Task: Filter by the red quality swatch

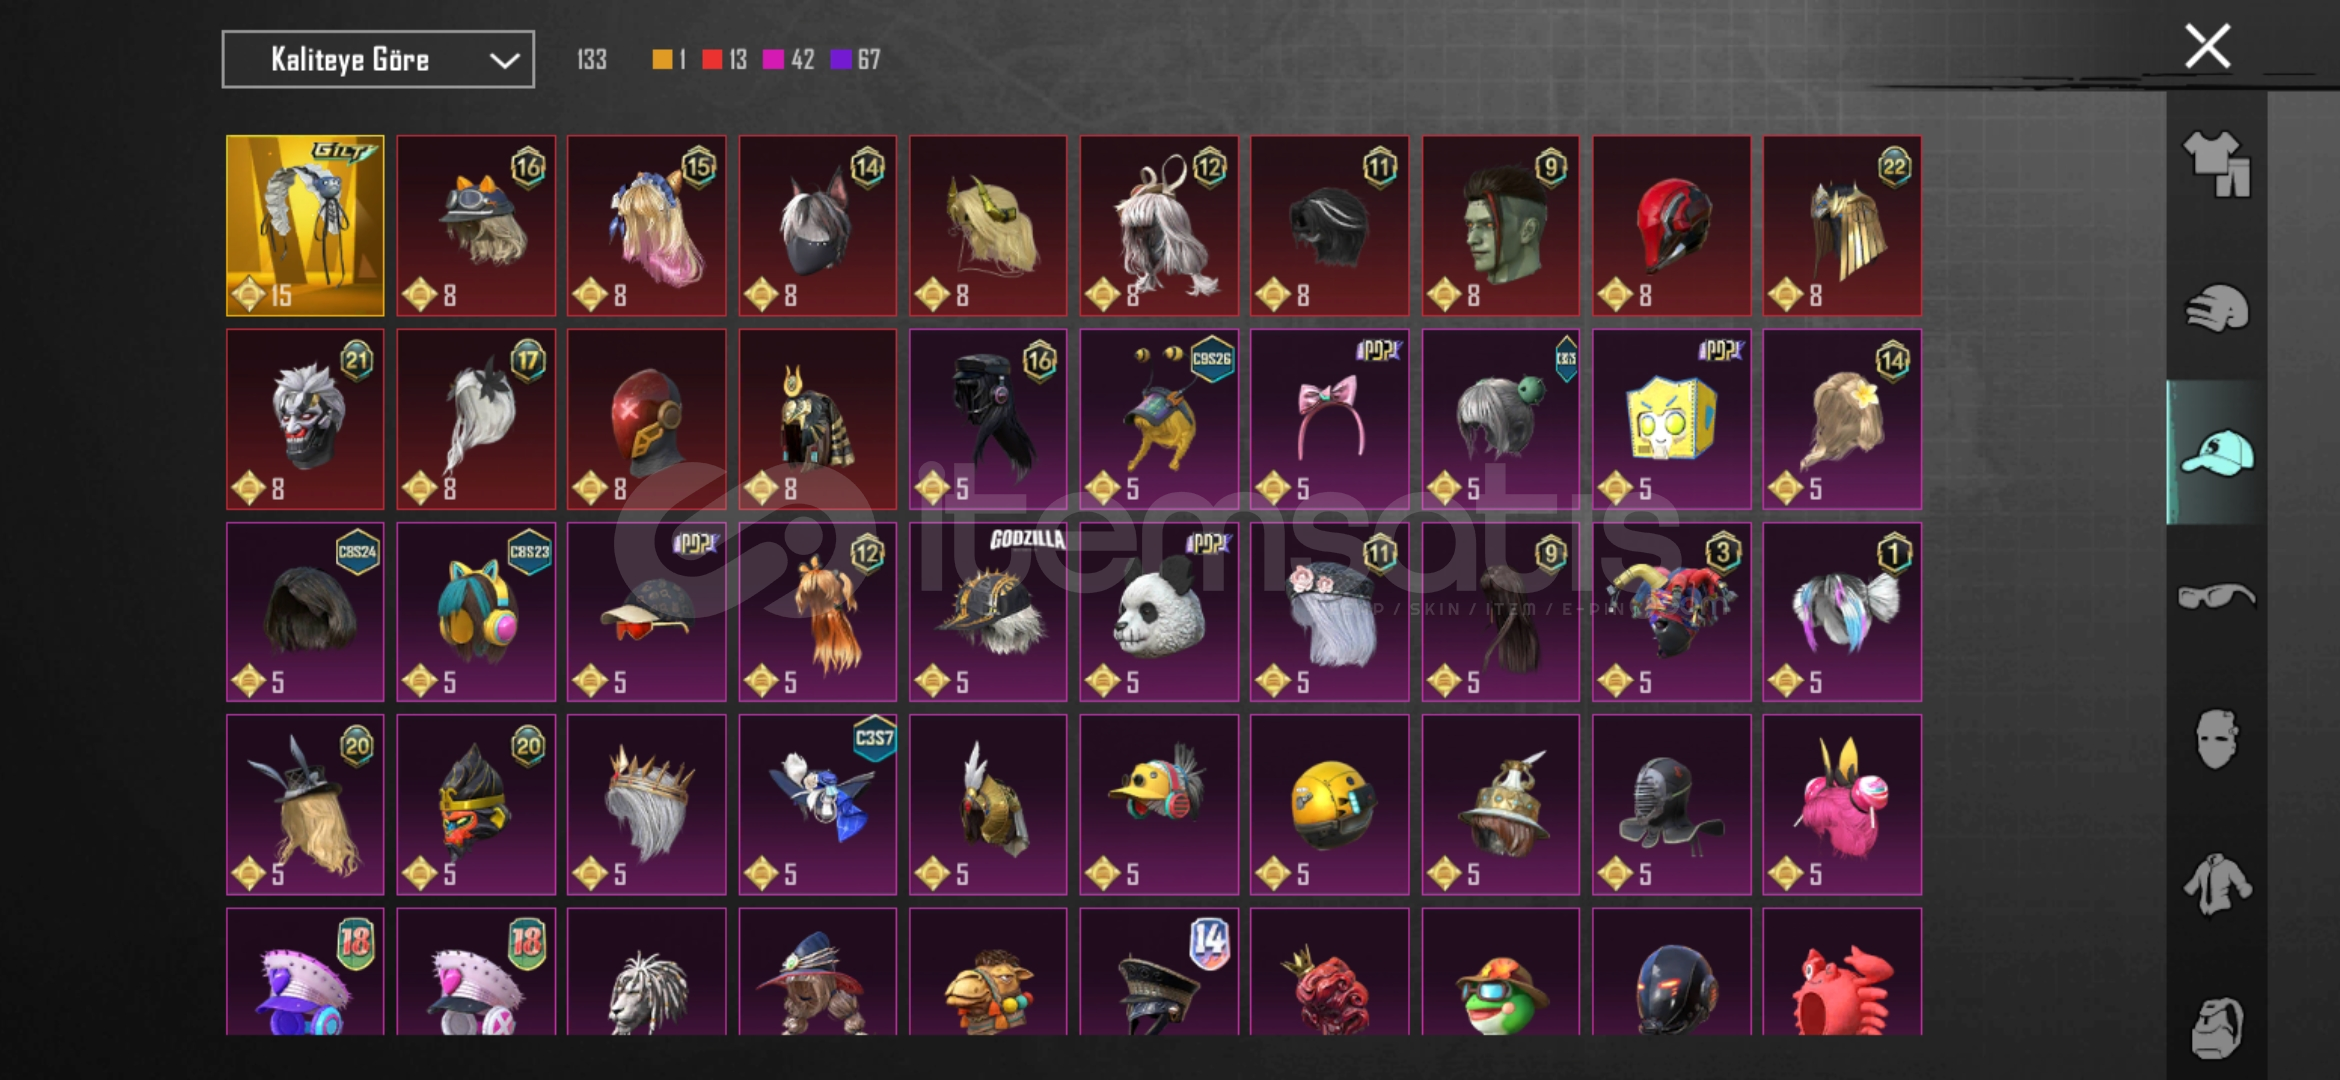Action: (x=712, y=60)
